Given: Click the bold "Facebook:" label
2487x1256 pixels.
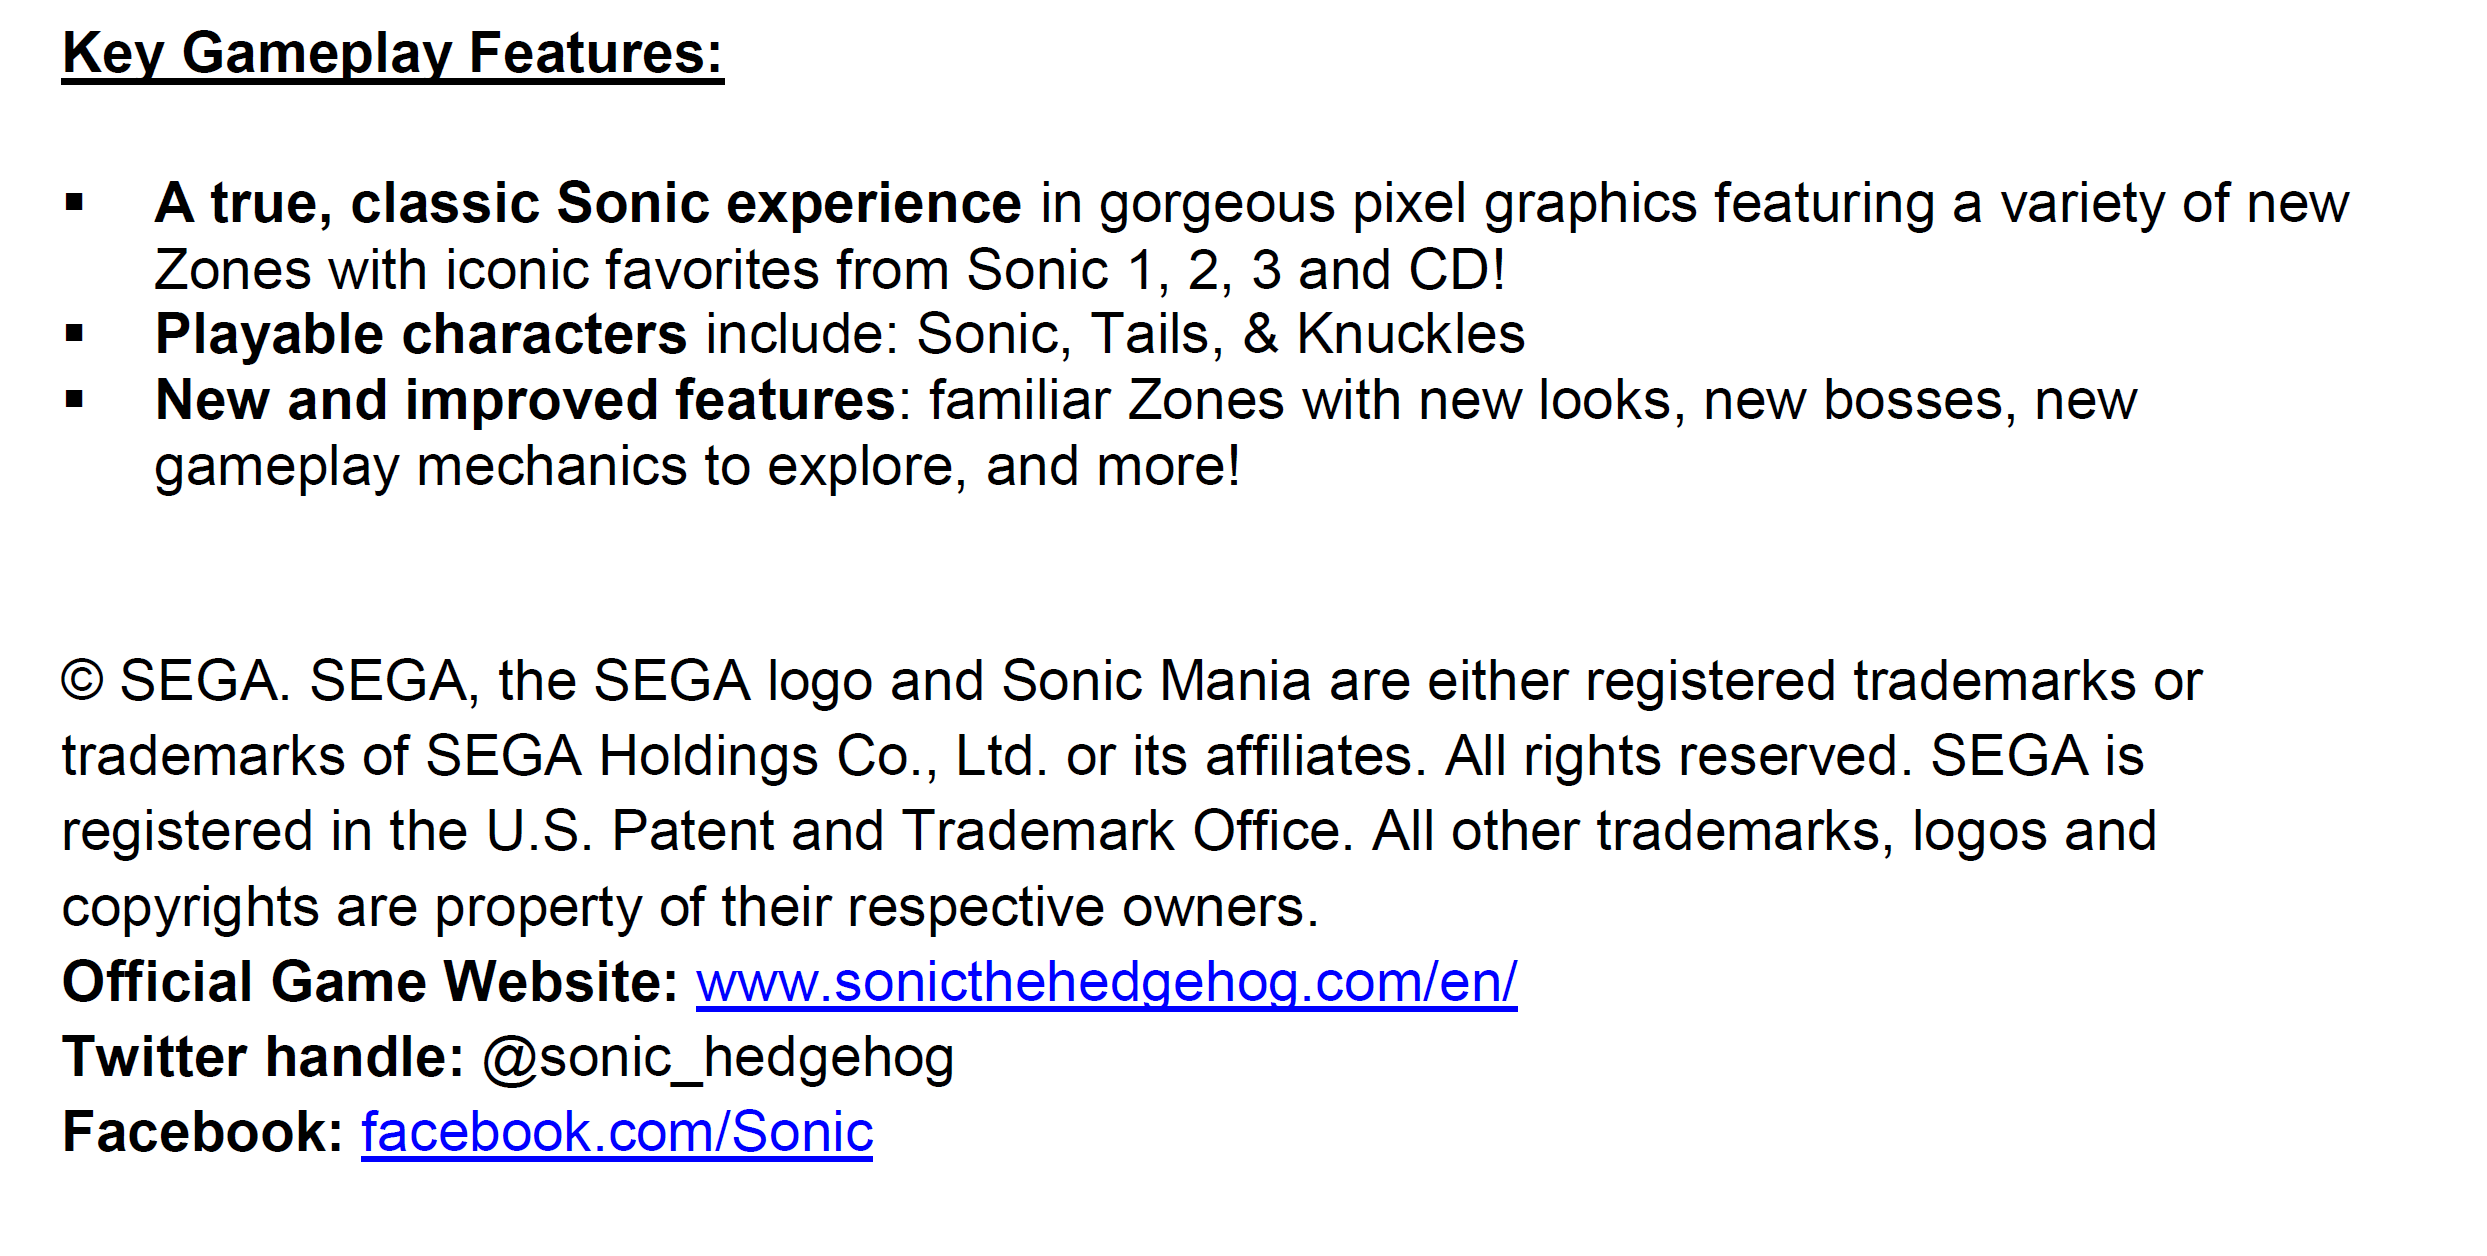Looking at the screenshot, I should point(202,1132).
